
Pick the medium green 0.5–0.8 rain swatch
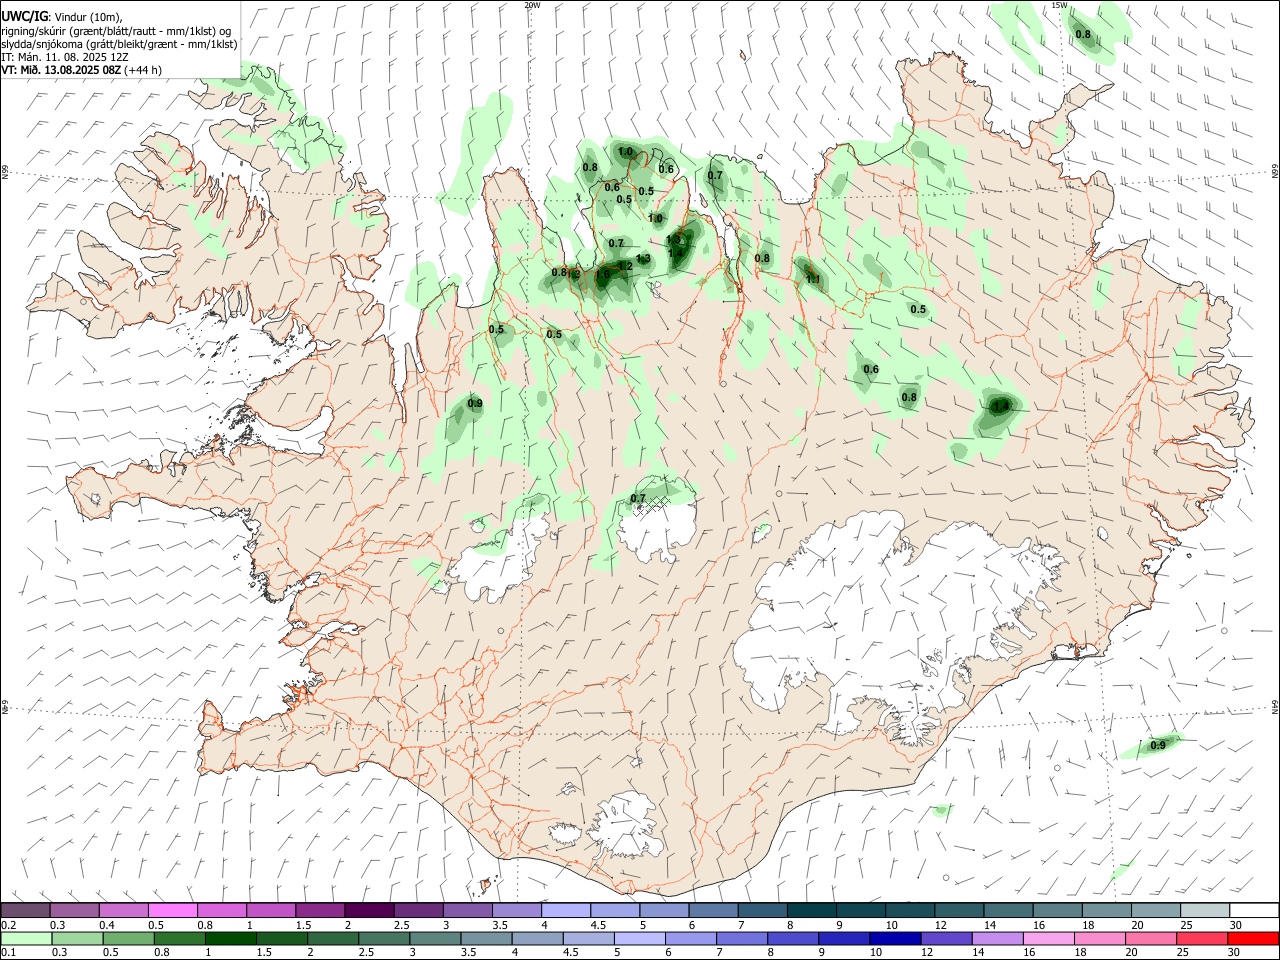(127, 938)
